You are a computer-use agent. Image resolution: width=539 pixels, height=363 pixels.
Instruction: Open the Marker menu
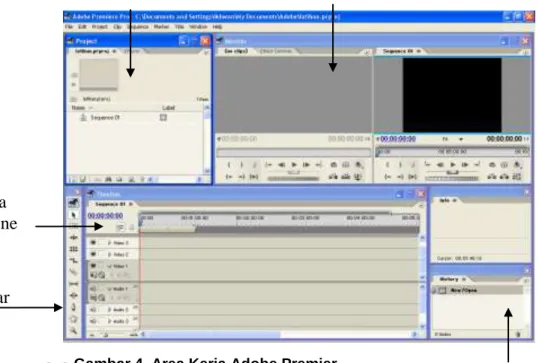tap(161, 27)
